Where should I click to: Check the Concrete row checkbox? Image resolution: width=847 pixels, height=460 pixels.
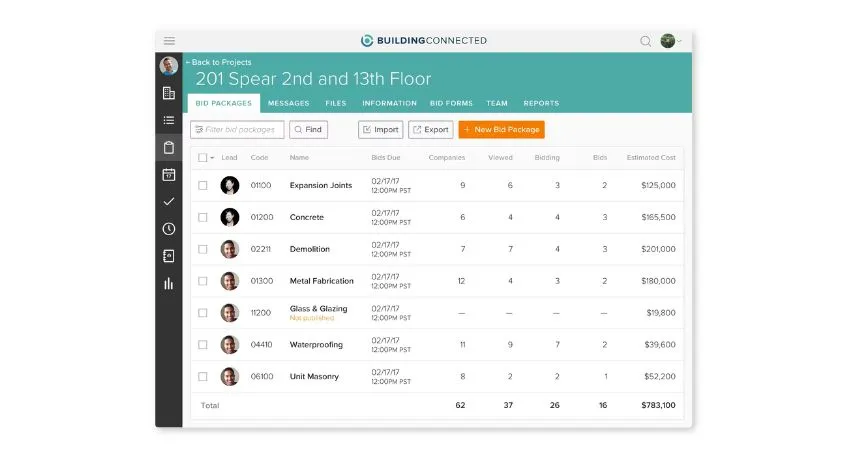tap(203, 217)
